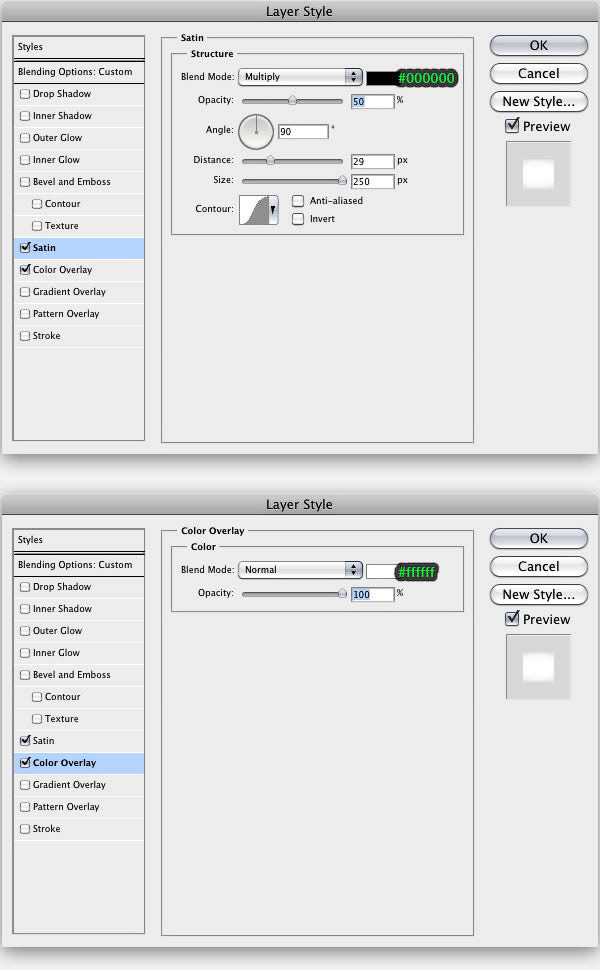
Task: Enable Drop Shadow in Color Overlay dialog
Action: click(25, 586)
